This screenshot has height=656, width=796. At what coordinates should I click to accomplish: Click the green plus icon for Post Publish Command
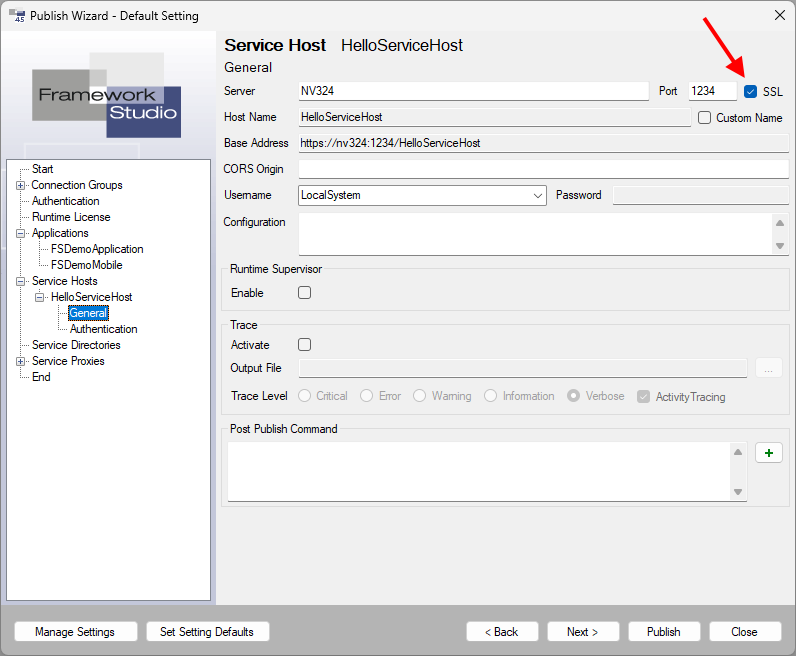768,453
